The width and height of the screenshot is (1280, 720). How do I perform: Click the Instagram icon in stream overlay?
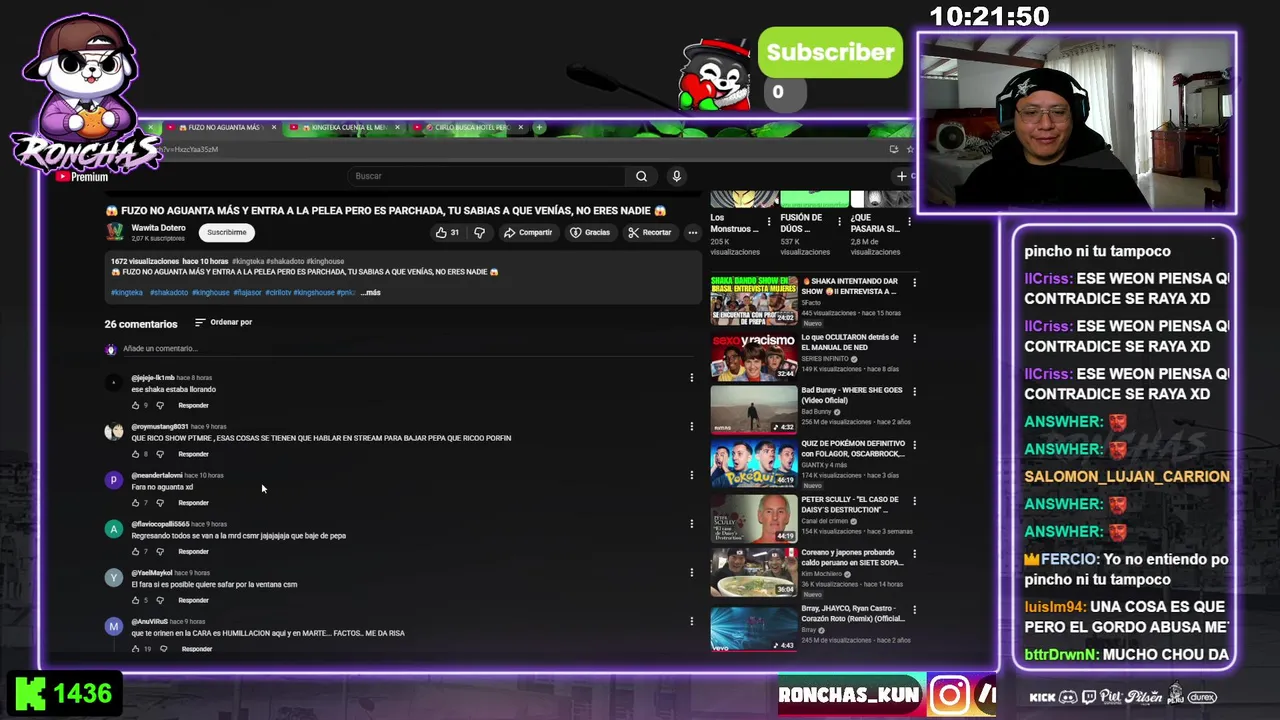click(x=949, y=695)
